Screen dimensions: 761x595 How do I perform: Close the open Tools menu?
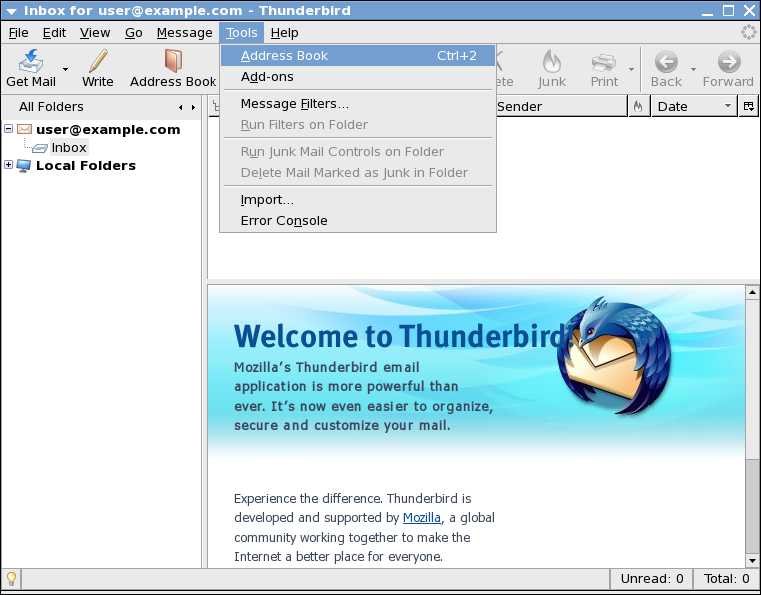241,33
